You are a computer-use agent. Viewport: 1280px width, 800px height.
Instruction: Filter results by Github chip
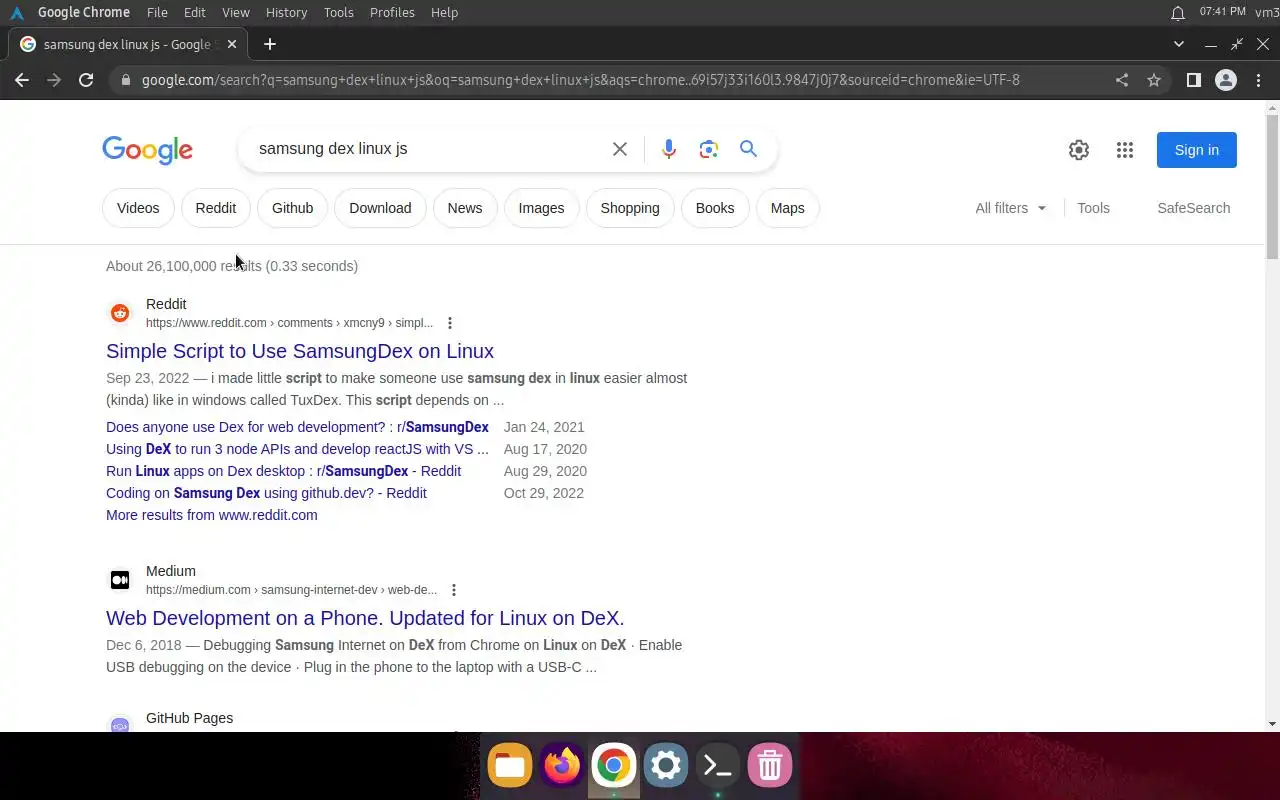click(x=293, y=208)
